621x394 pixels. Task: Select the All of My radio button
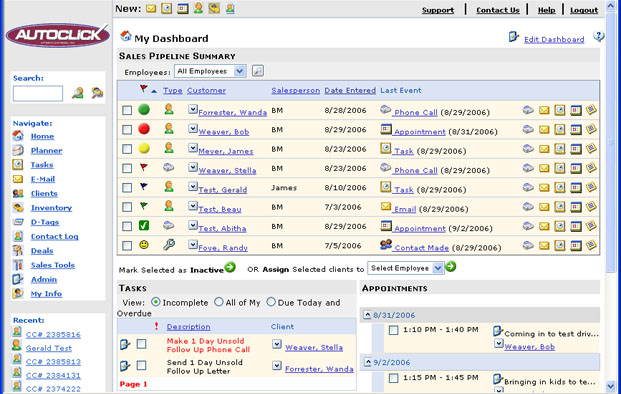pyautogui.click(x=219, y=302)
